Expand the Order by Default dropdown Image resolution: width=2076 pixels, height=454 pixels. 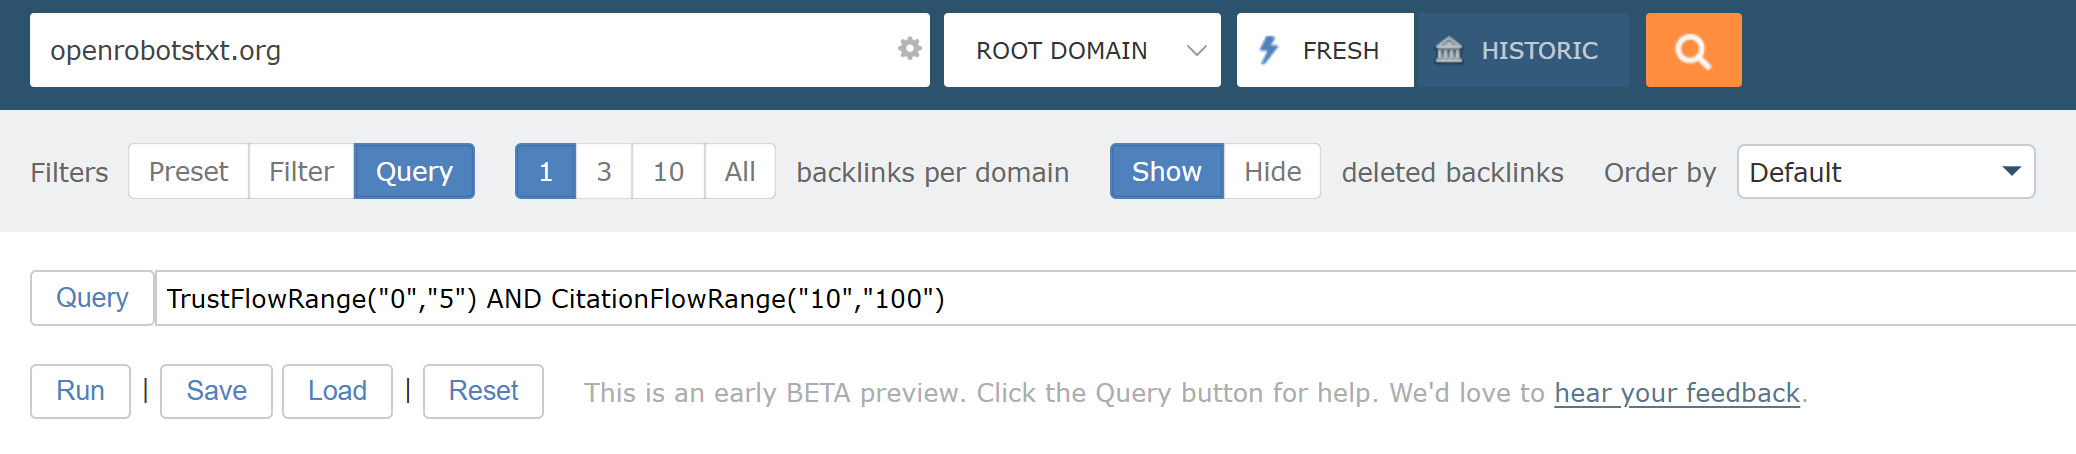(1886, 172)
